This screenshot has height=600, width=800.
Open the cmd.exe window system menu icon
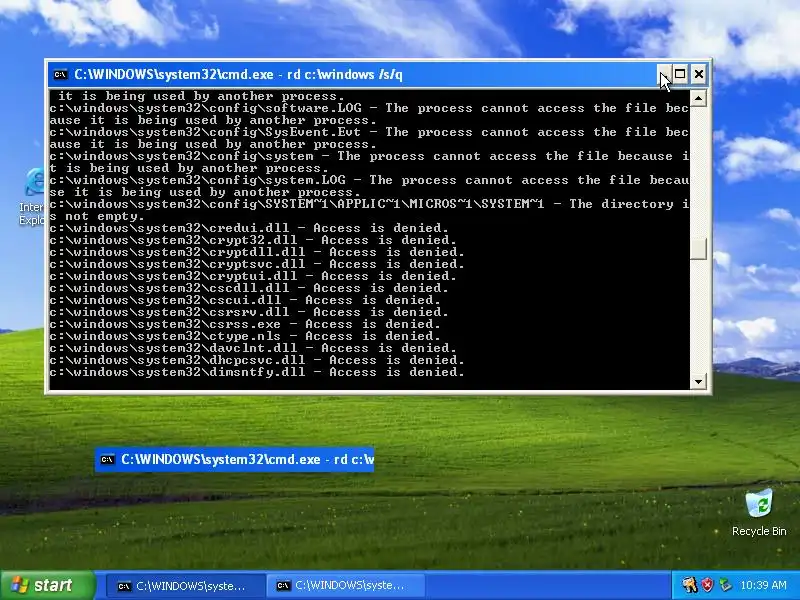(60, 74)
